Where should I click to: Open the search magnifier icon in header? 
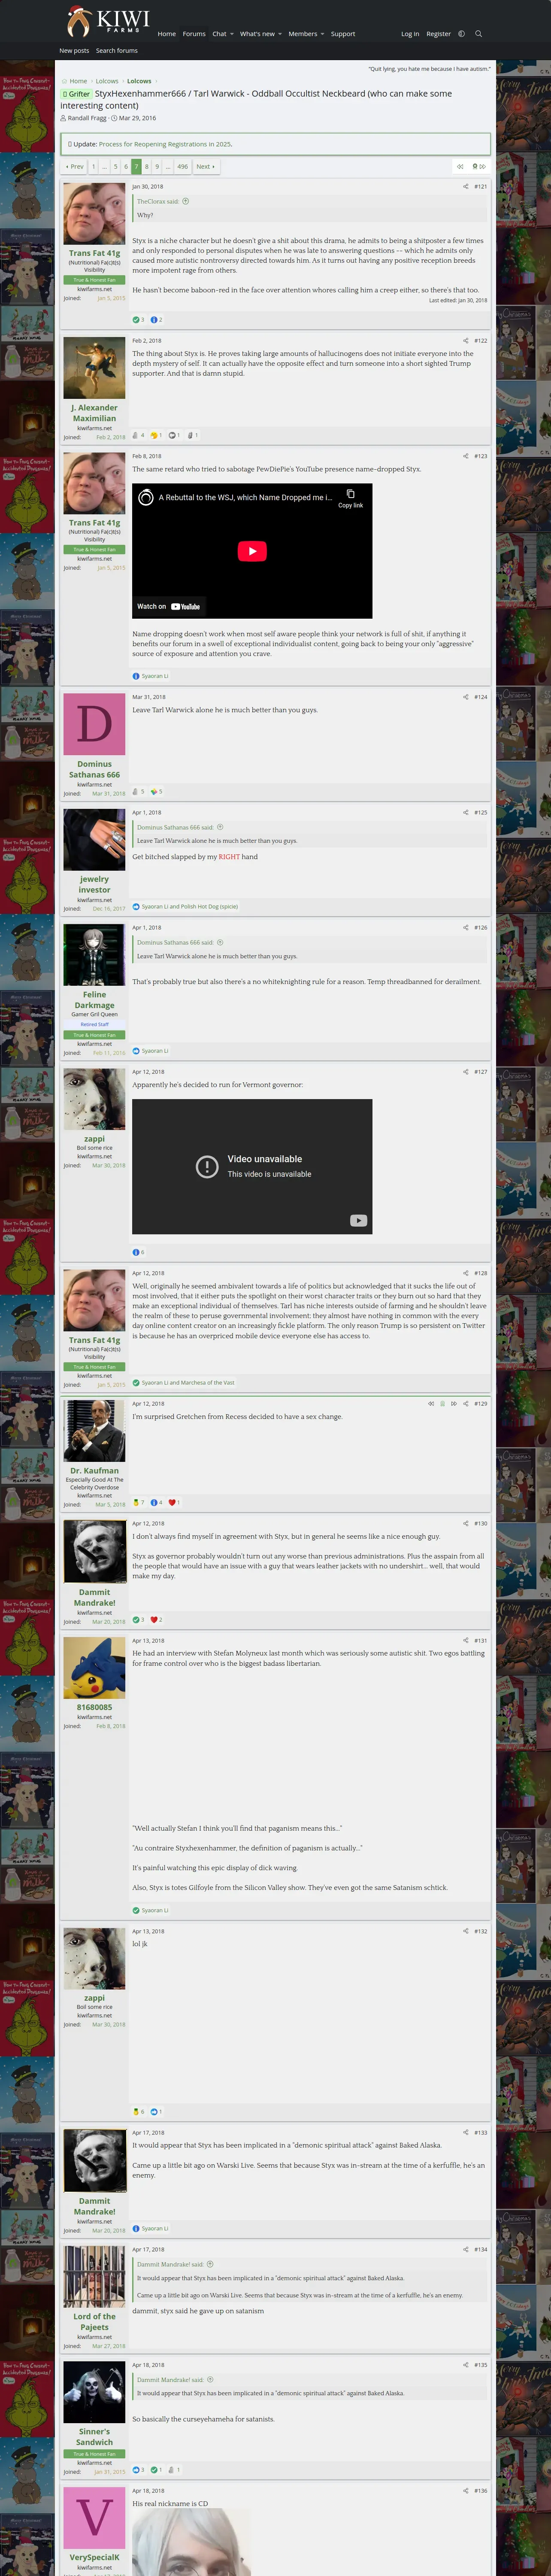[x=478, y=34]
